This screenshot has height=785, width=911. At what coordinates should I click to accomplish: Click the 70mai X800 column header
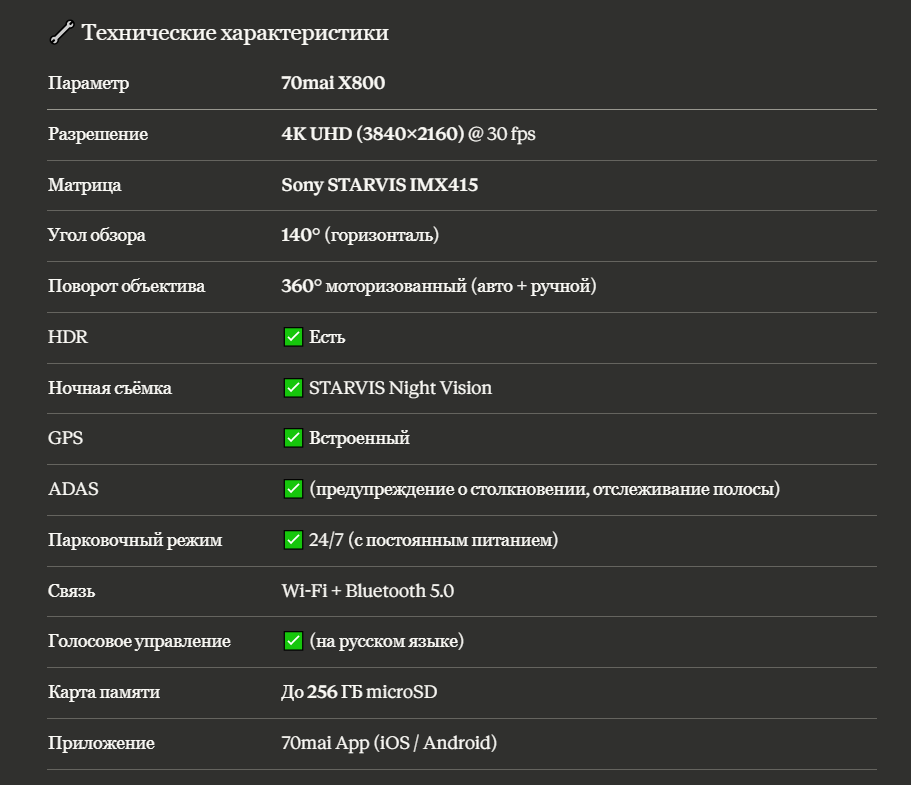coord(333,83)
